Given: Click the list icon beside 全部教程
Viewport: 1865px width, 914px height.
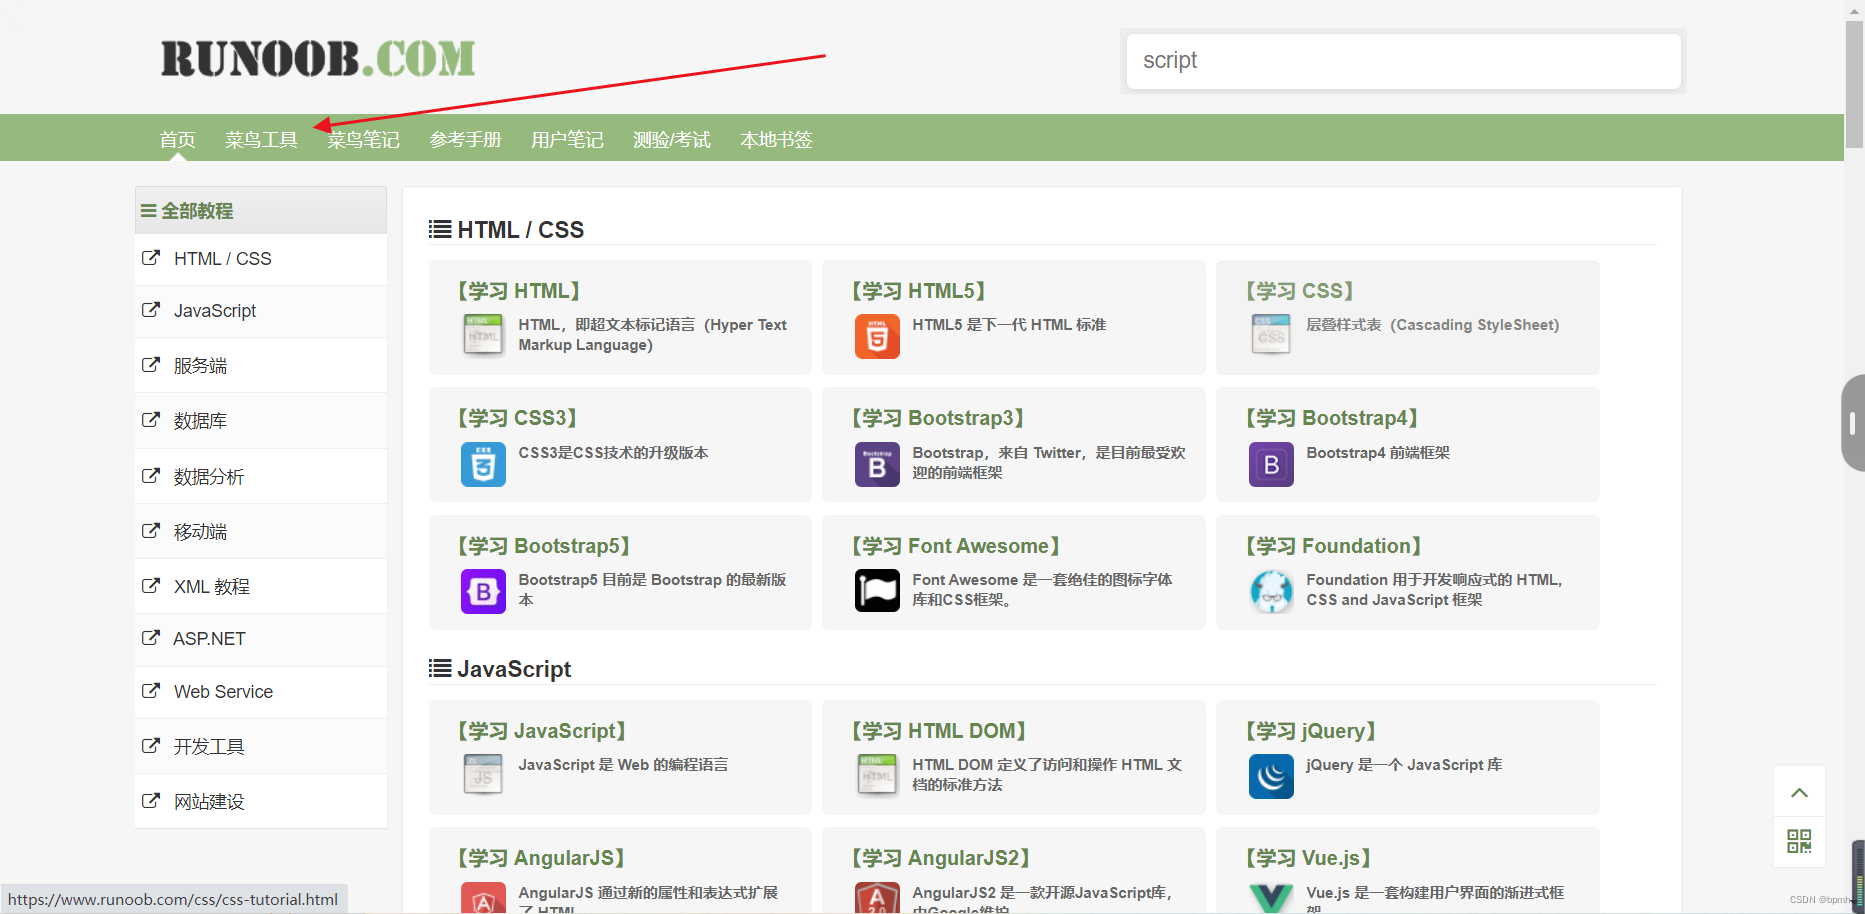Looking at the screenshot, I should click(x=148, y=211).
